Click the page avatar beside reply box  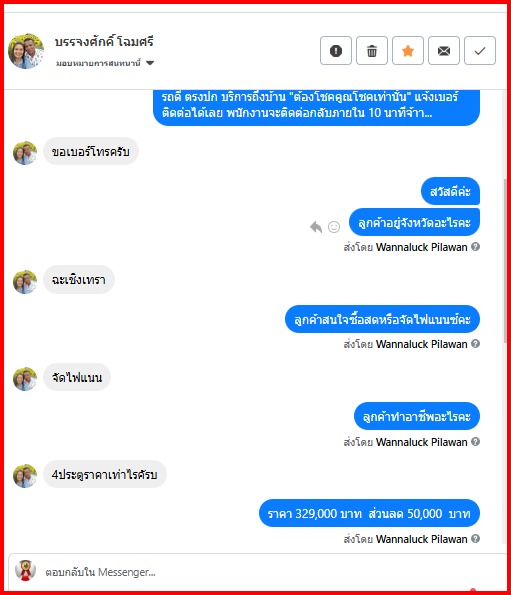[25, 570]
